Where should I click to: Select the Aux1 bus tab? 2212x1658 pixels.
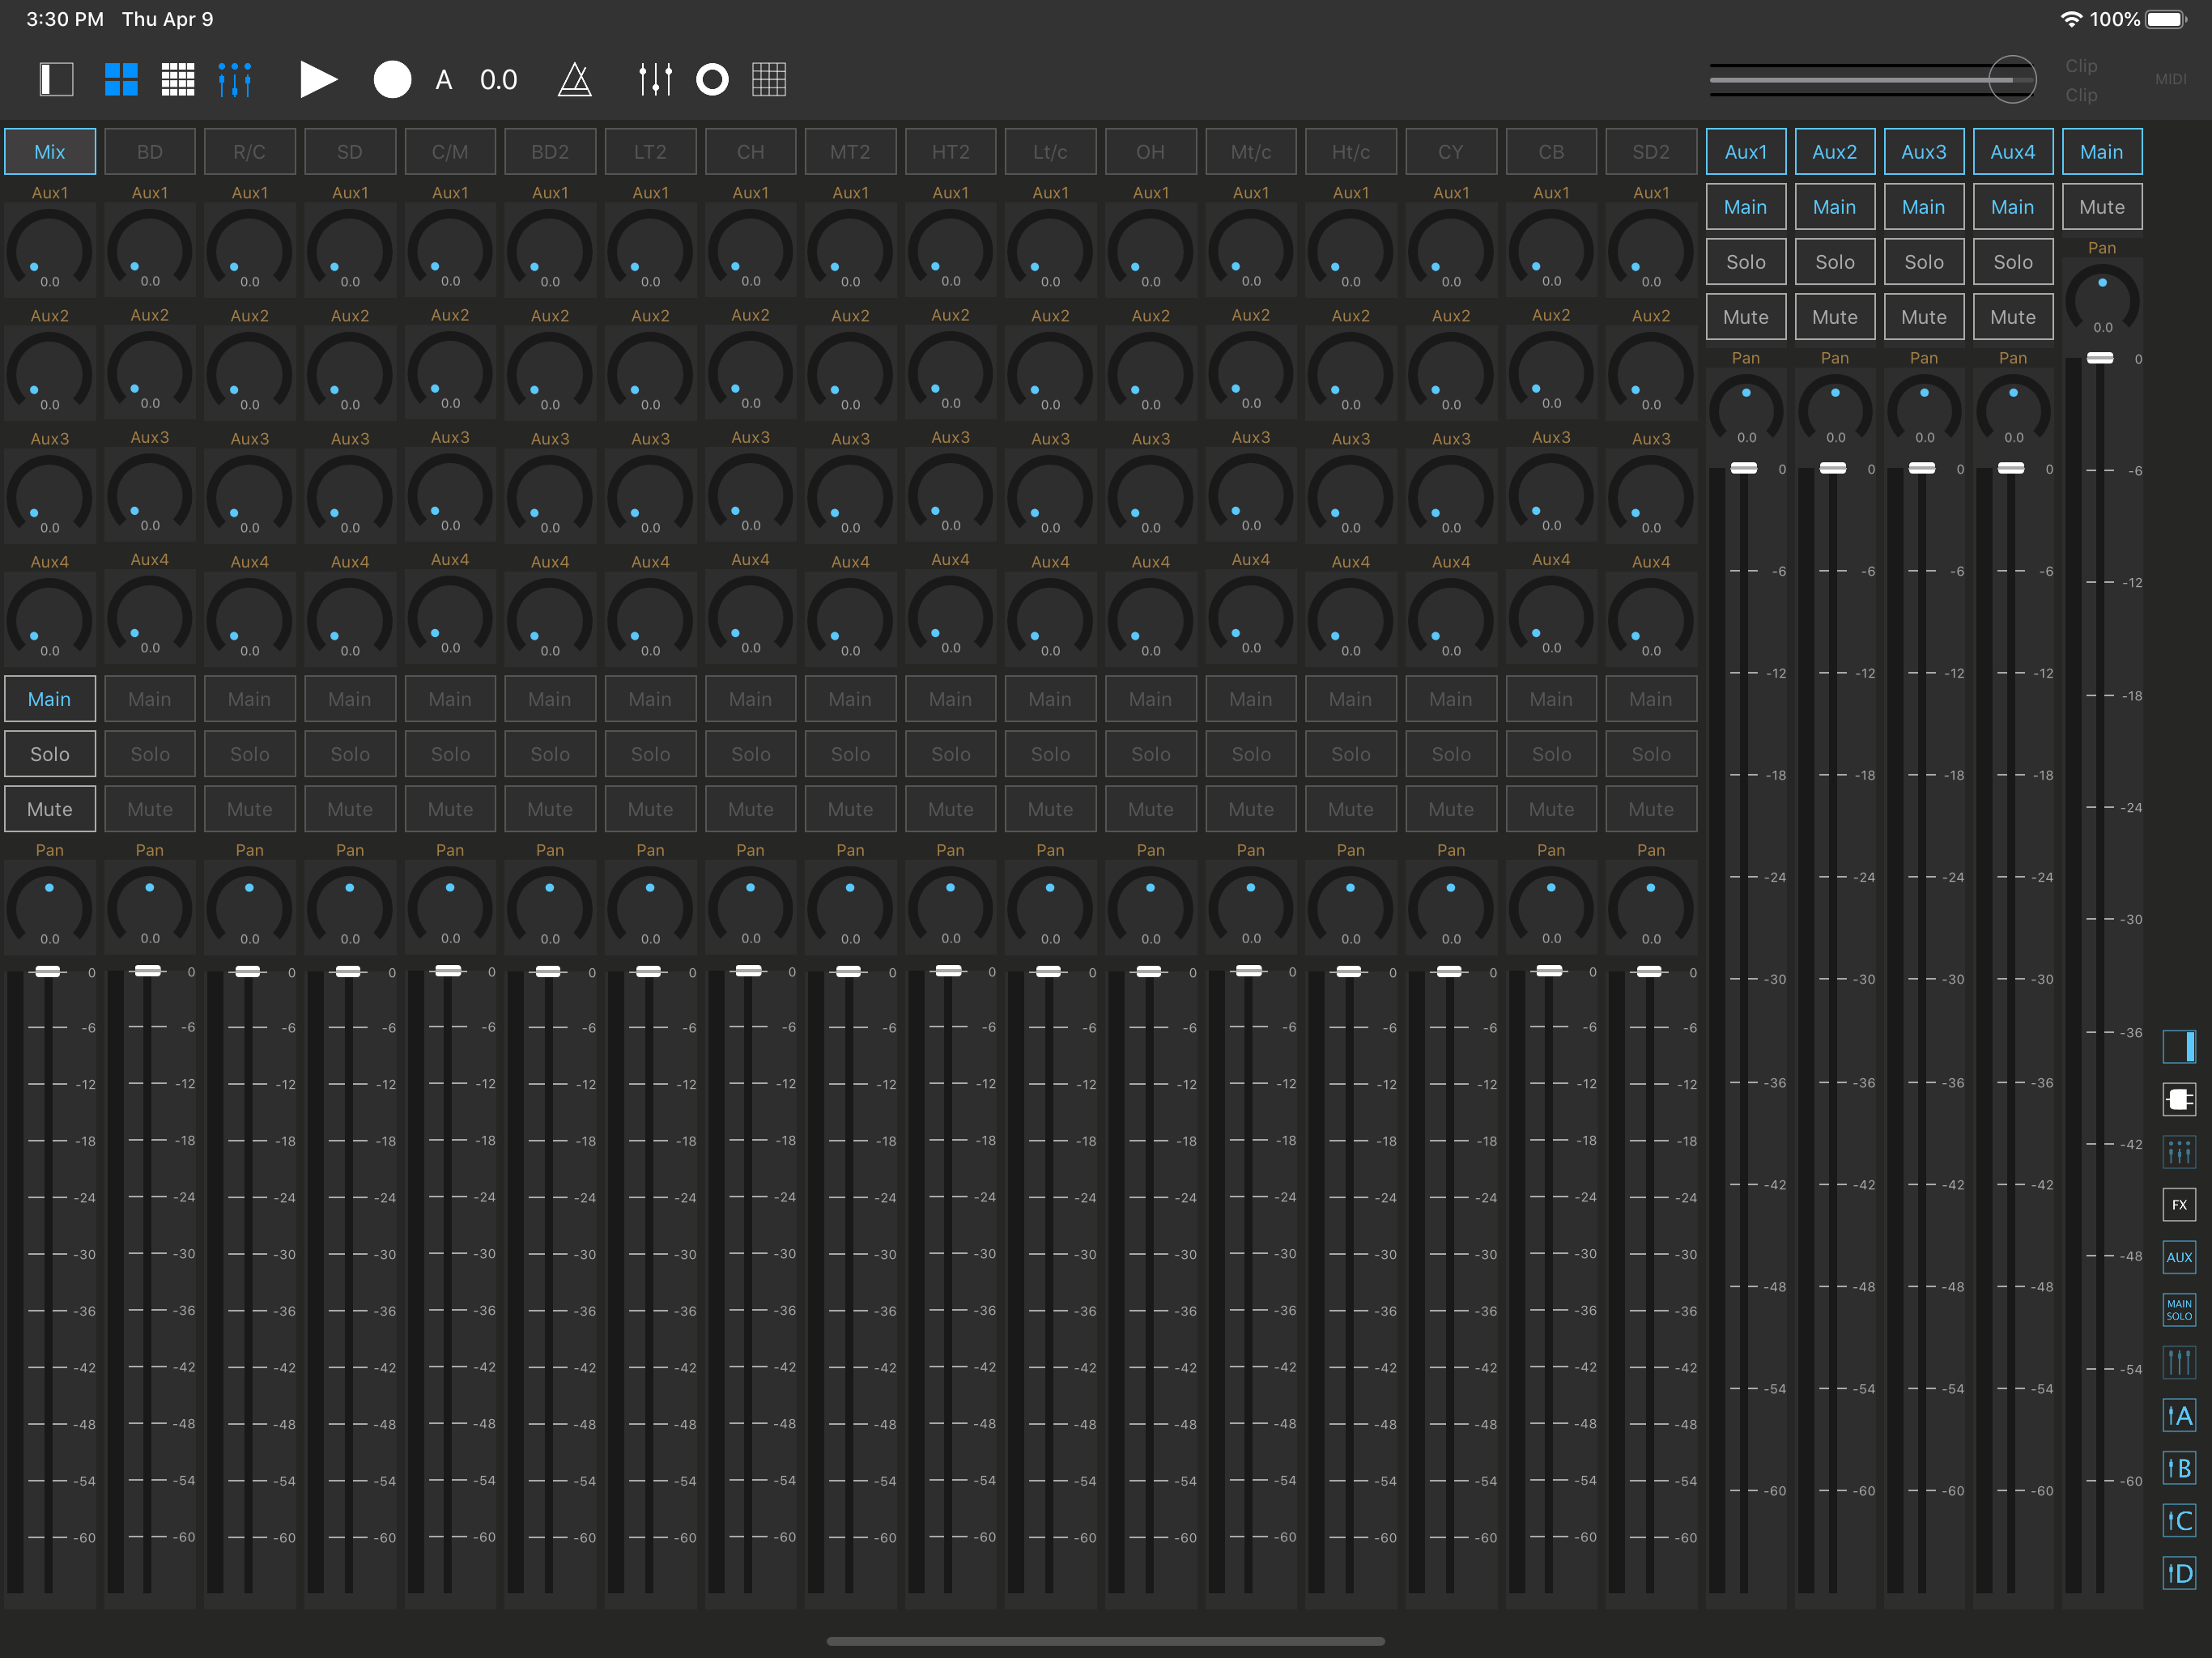point(1746,152)
